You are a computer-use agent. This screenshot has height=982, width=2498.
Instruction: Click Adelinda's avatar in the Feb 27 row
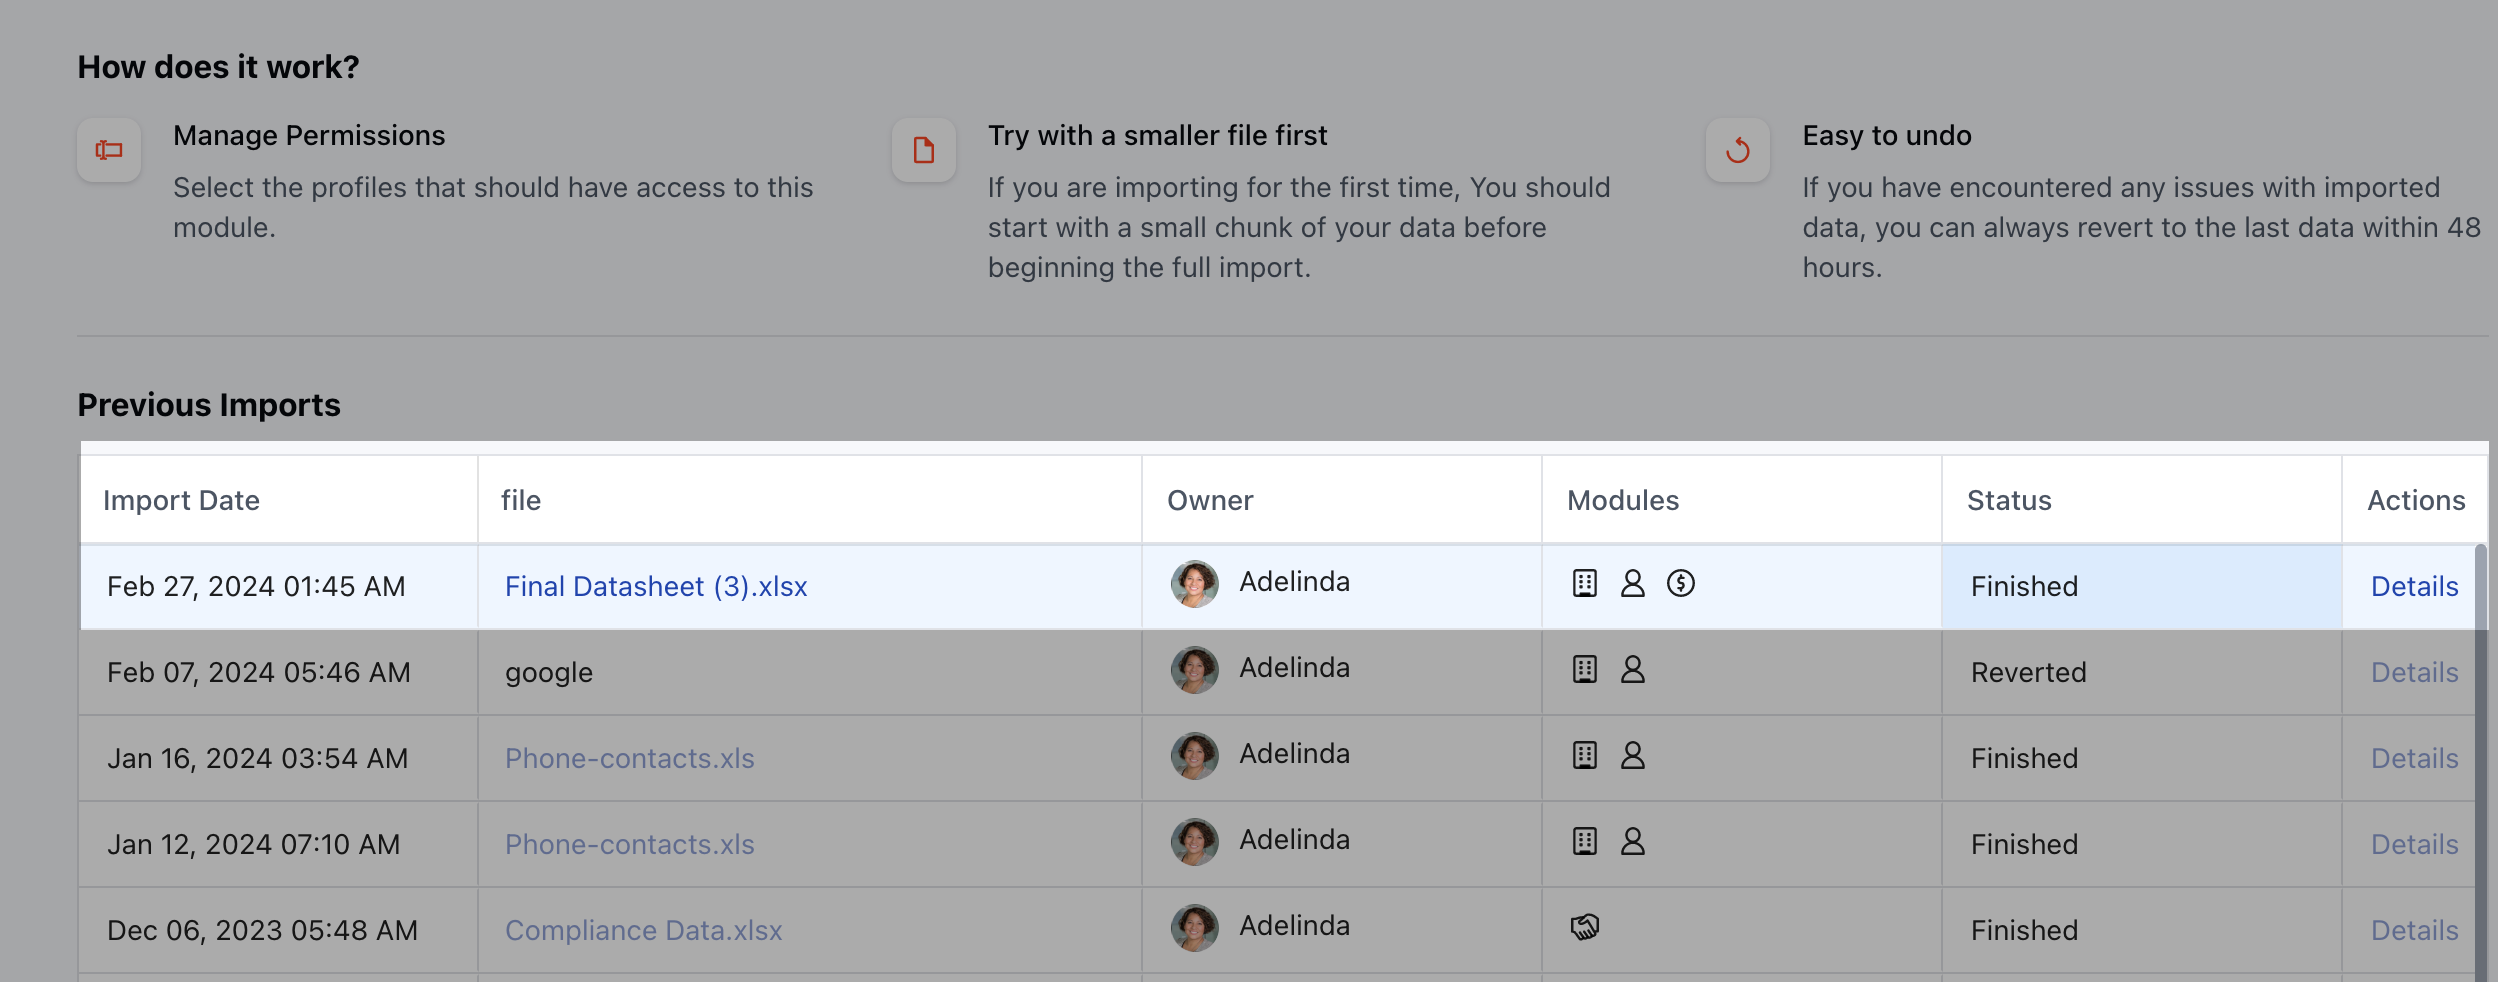pyautogui.click(x=1195, y=584)
